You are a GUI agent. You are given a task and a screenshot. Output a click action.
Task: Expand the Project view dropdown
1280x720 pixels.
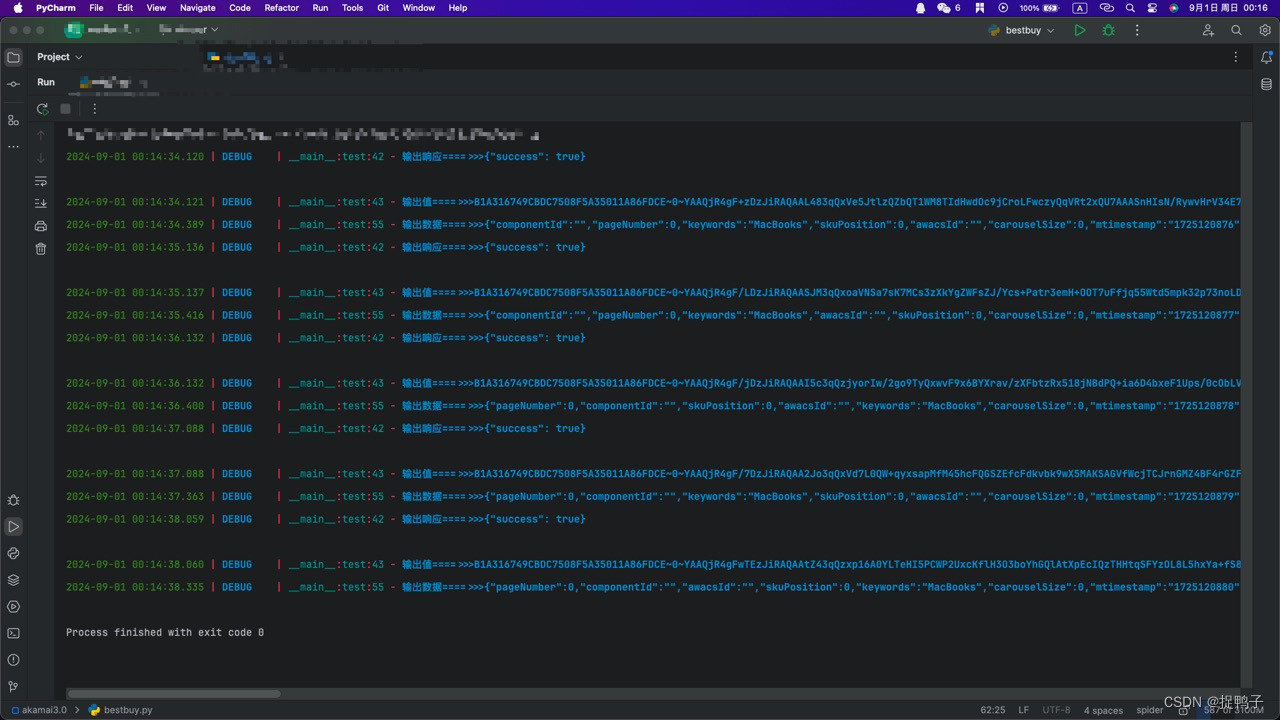60,57
